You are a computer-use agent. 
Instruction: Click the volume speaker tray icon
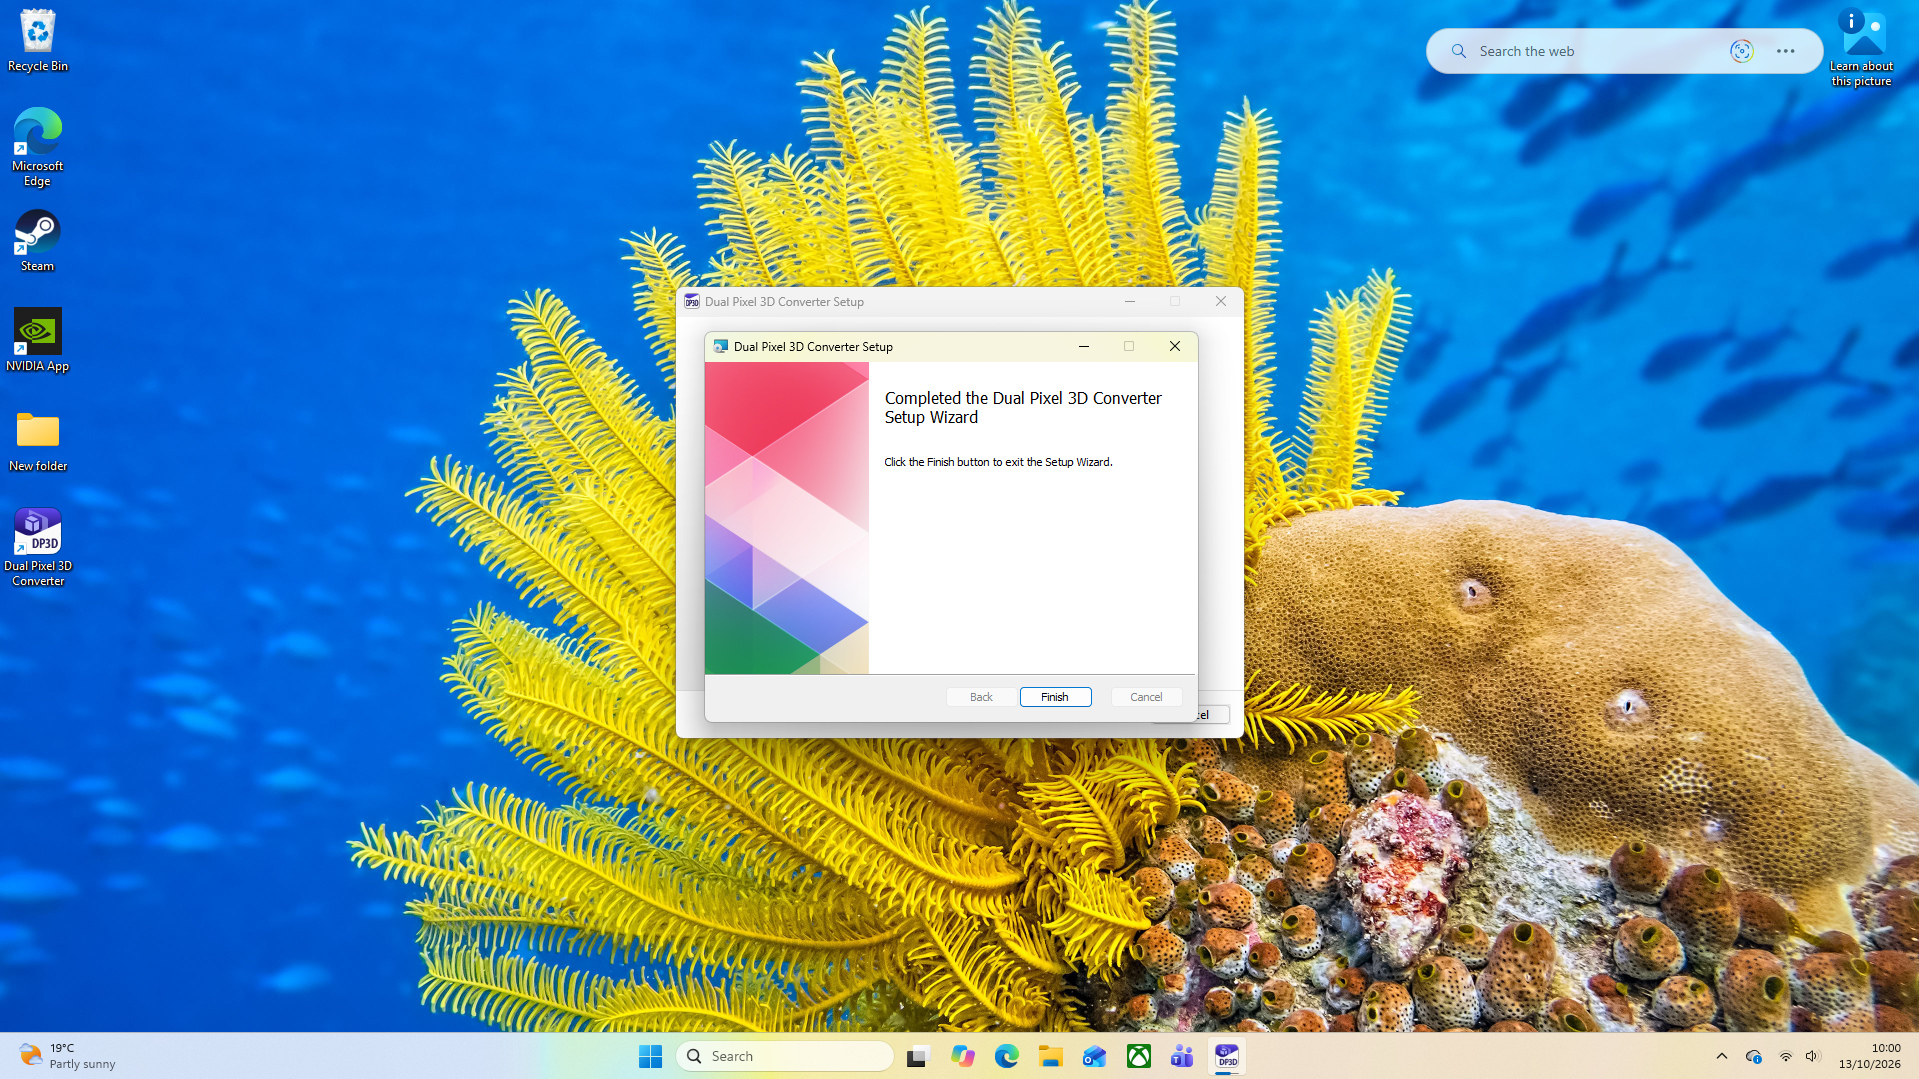click(1812, 1056)
